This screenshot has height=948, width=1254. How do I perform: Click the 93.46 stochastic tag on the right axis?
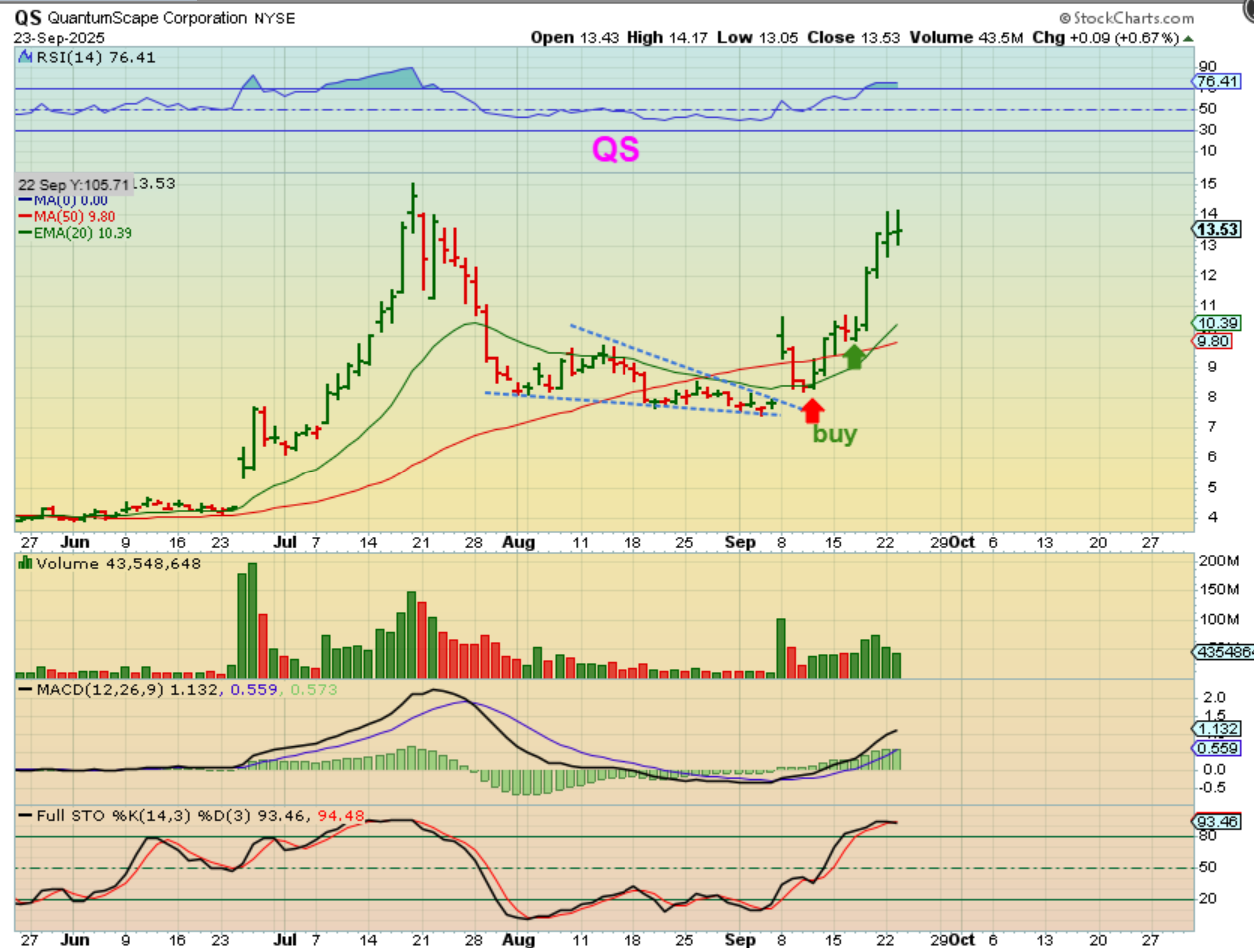1216,822
